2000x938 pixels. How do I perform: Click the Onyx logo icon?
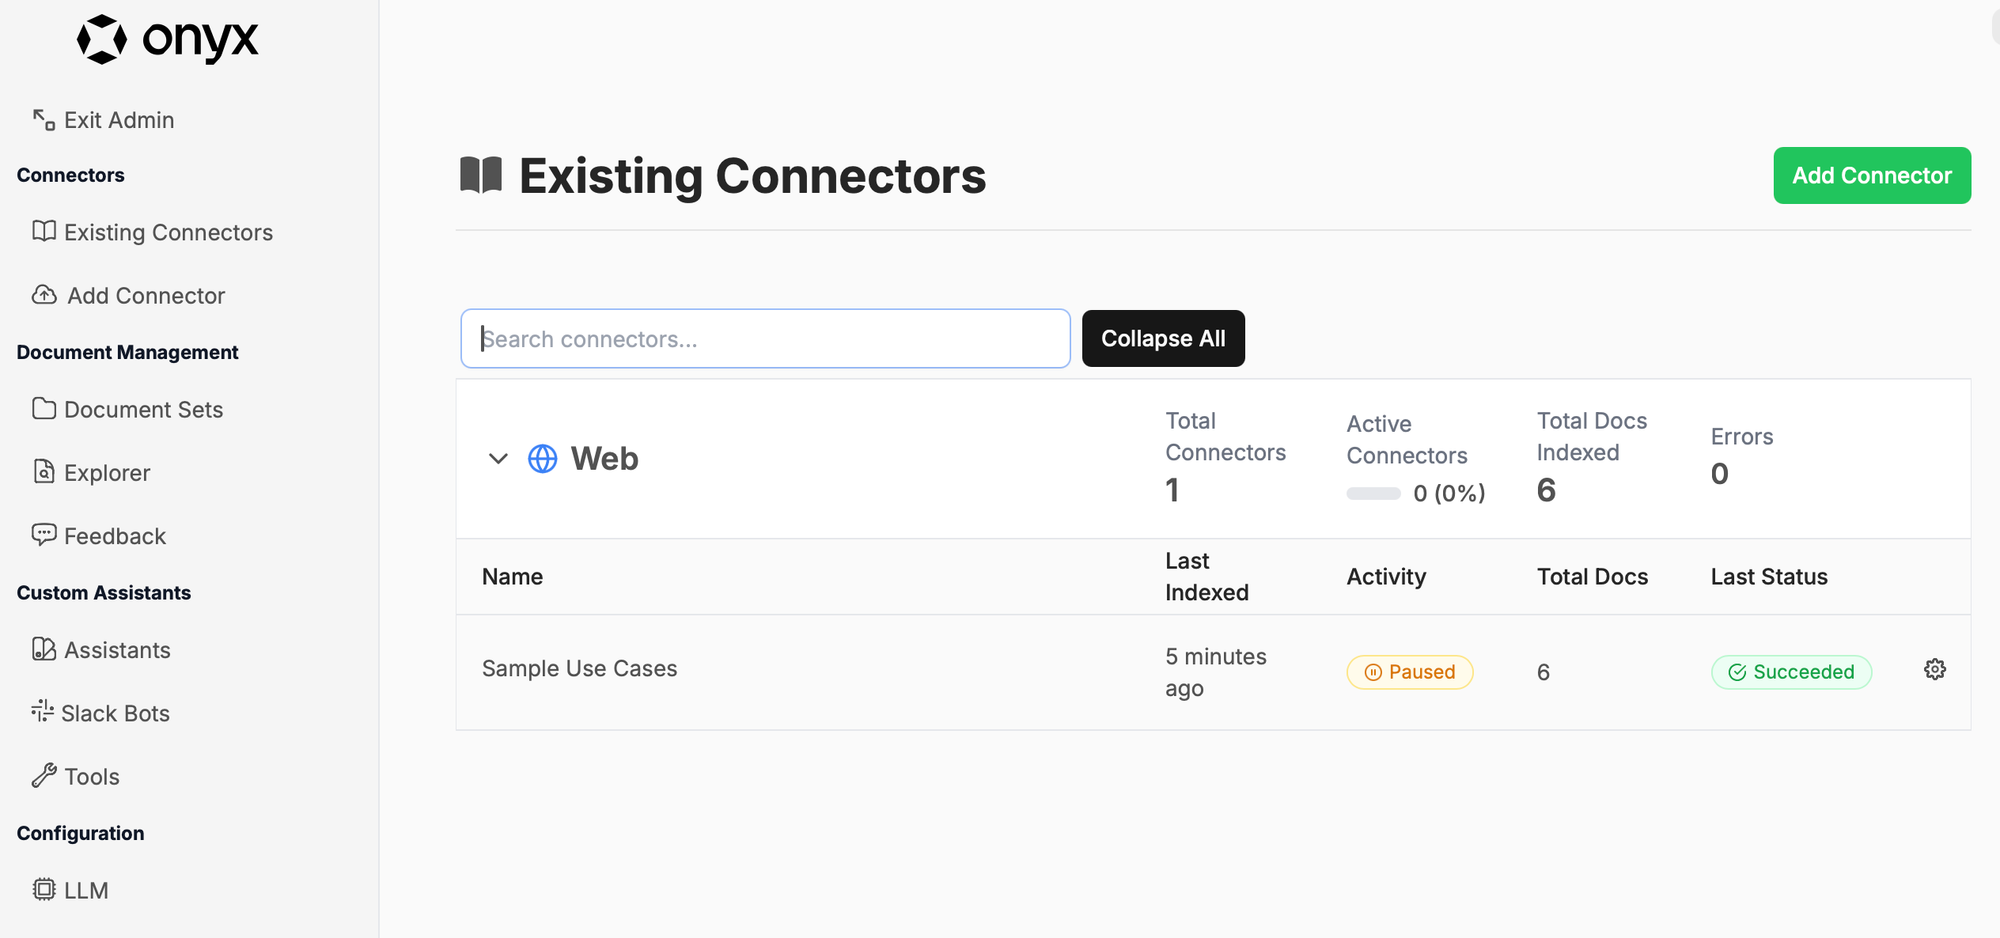pos(102,40)
